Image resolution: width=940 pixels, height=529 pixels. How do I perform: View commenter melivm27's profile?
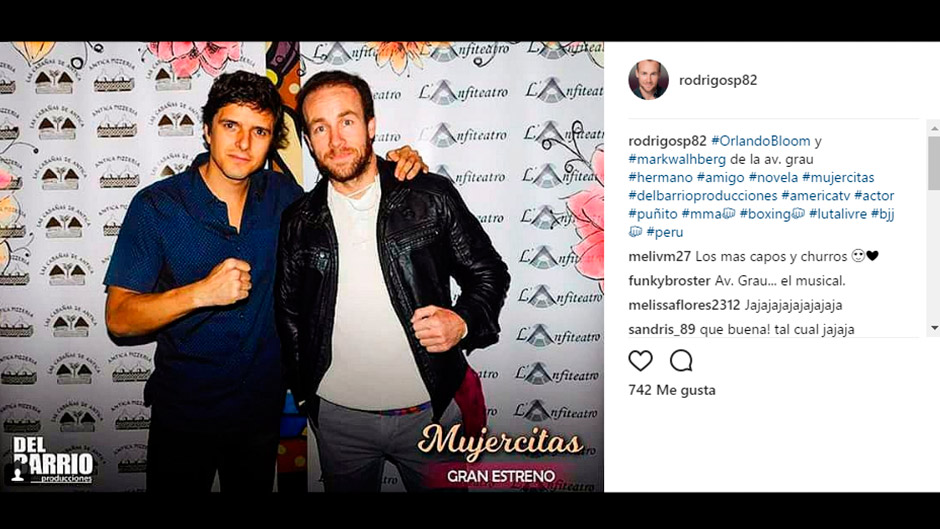[659, 256]
